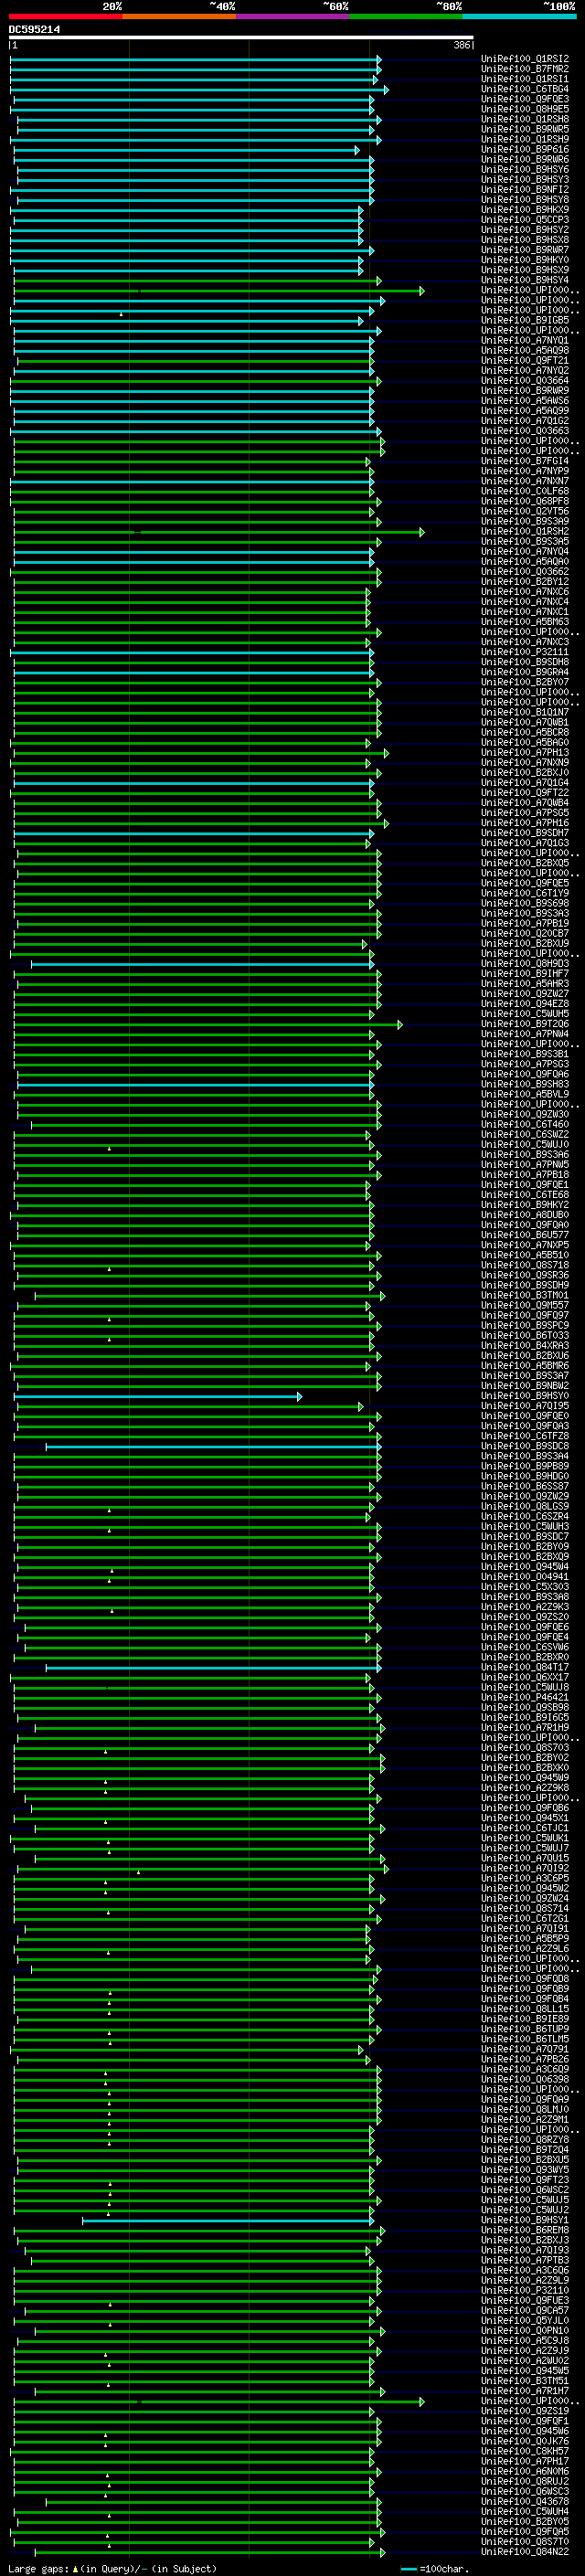Select label UniRef100_B9HSY3
Viewport: 585px width, 2576px height.
tap(525, 180)
